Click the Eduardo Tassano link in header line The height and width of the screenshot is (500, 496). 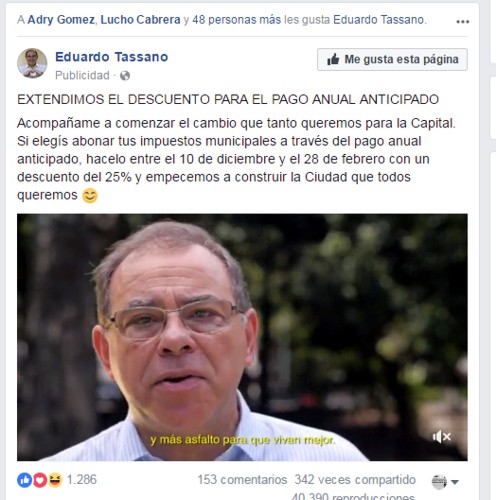[x=379, y=20]
